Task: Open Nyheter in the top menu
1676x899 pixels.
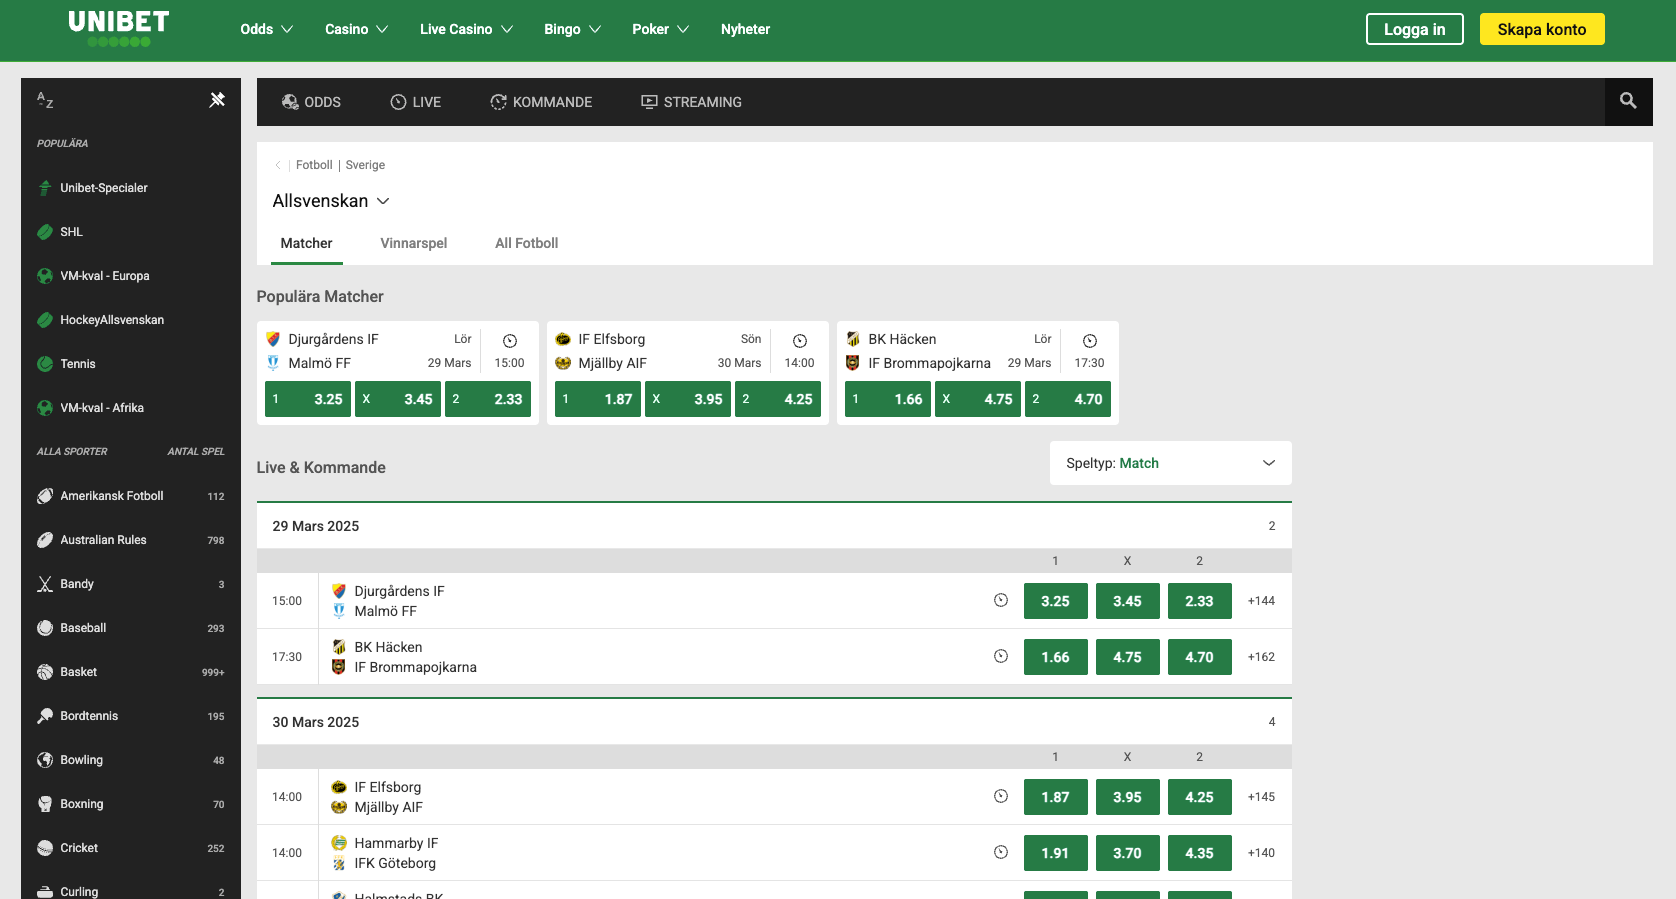Action: (x=745, y=29)
